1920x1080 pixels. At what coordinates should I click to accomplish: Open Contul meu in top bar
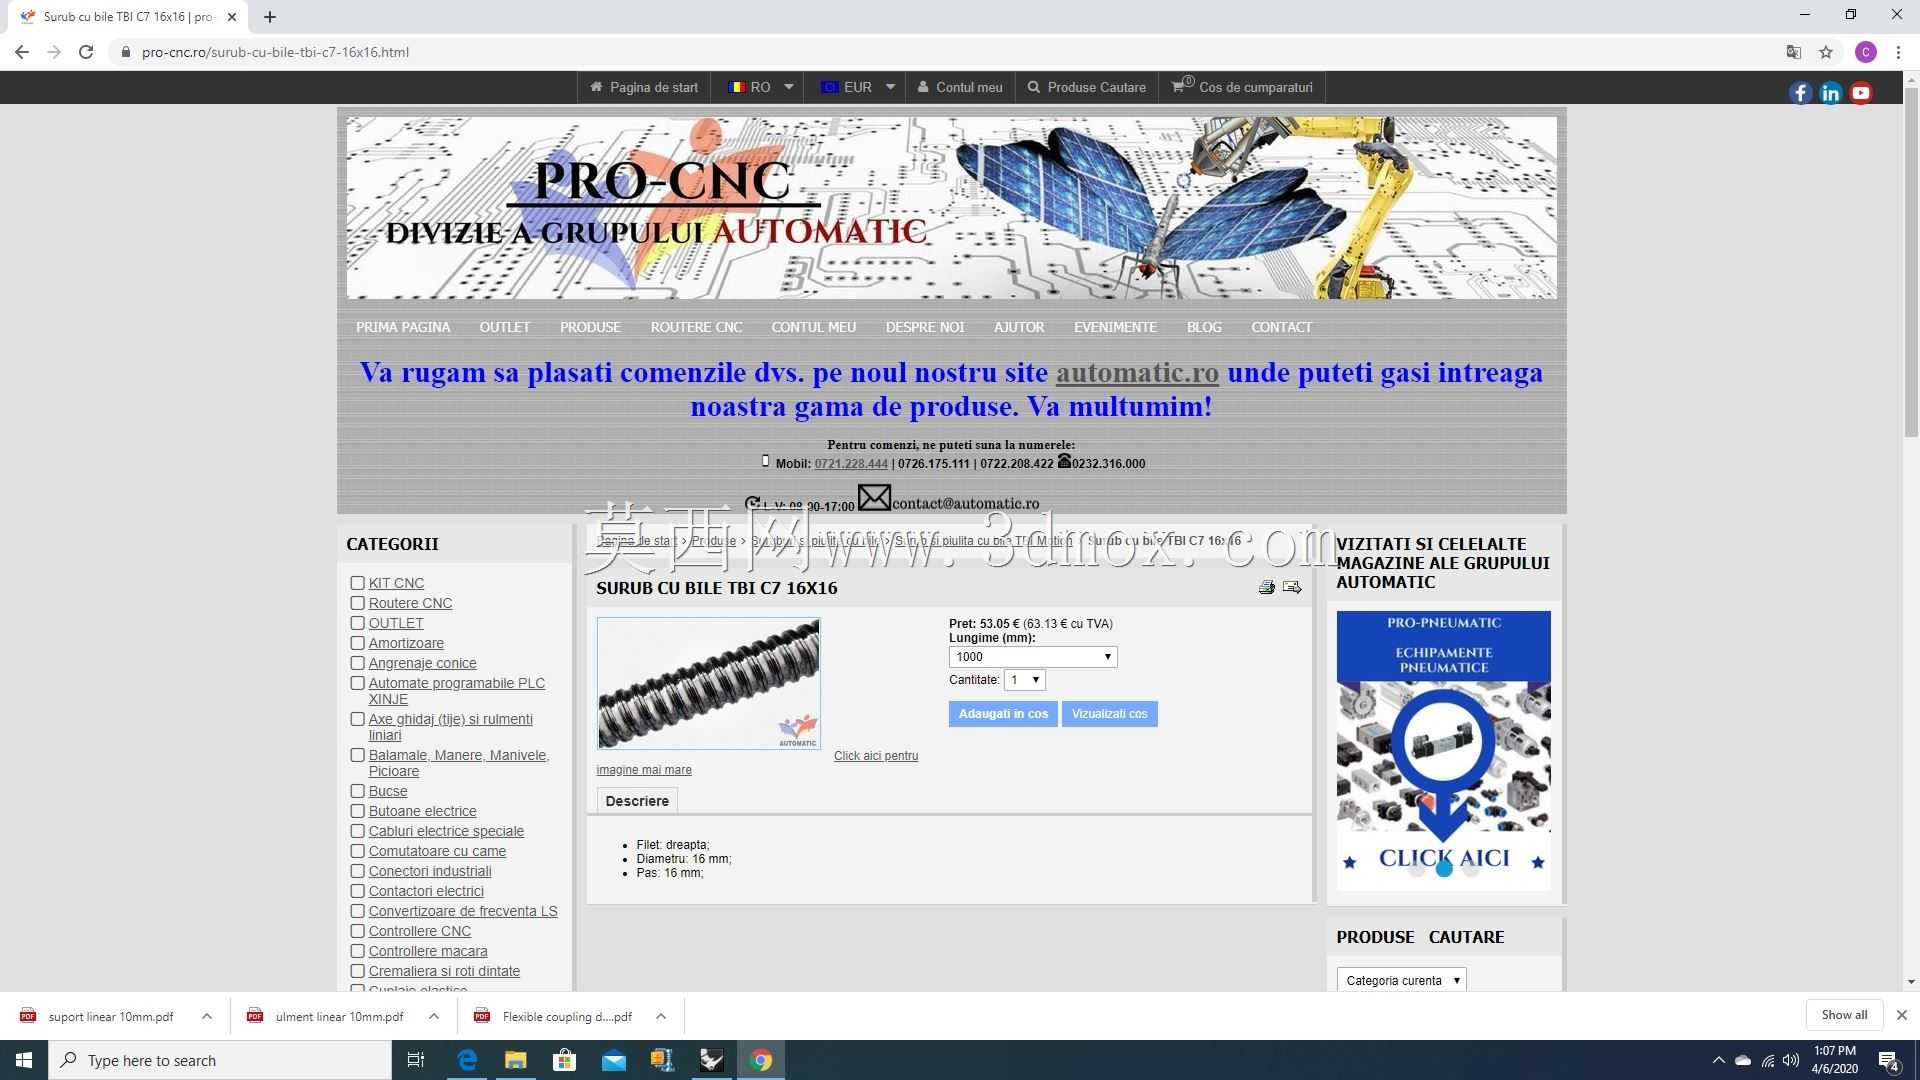click(x=960, y=87)
